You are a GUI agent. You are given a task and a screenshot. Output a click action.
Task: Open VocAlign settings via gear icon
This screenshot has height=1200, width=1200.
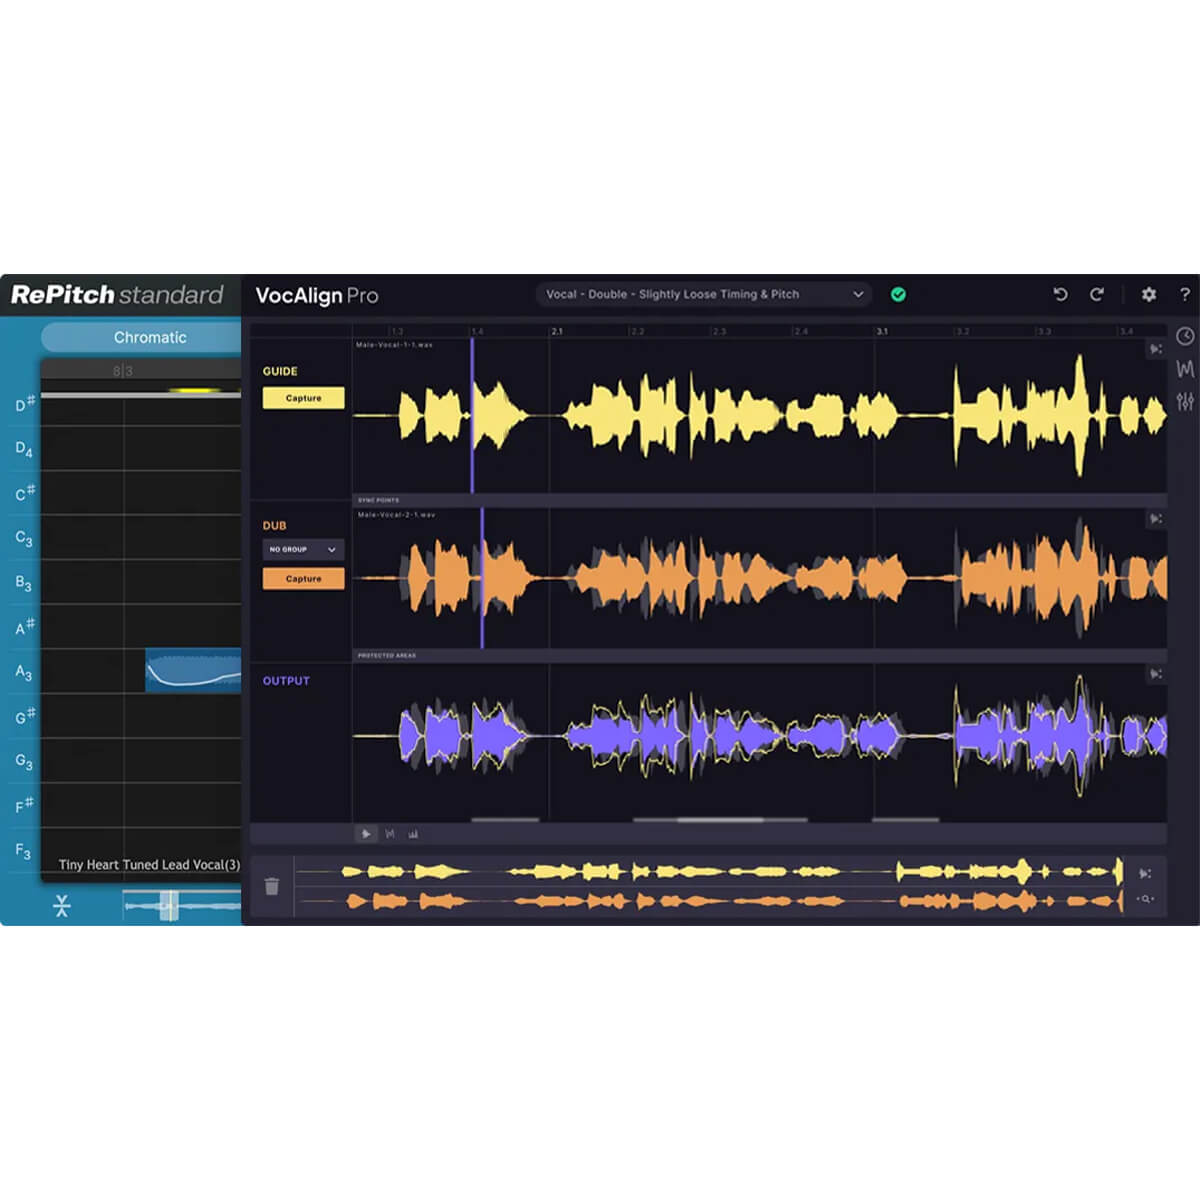click(x=1149, y=294)
